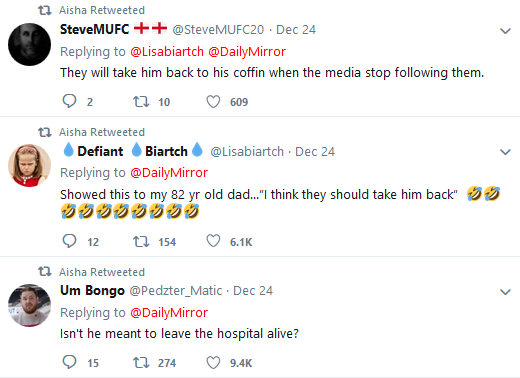Open the more-options chevron on Um Bongo's tweet
Screen dimensions: 520x378
(505, 292)
